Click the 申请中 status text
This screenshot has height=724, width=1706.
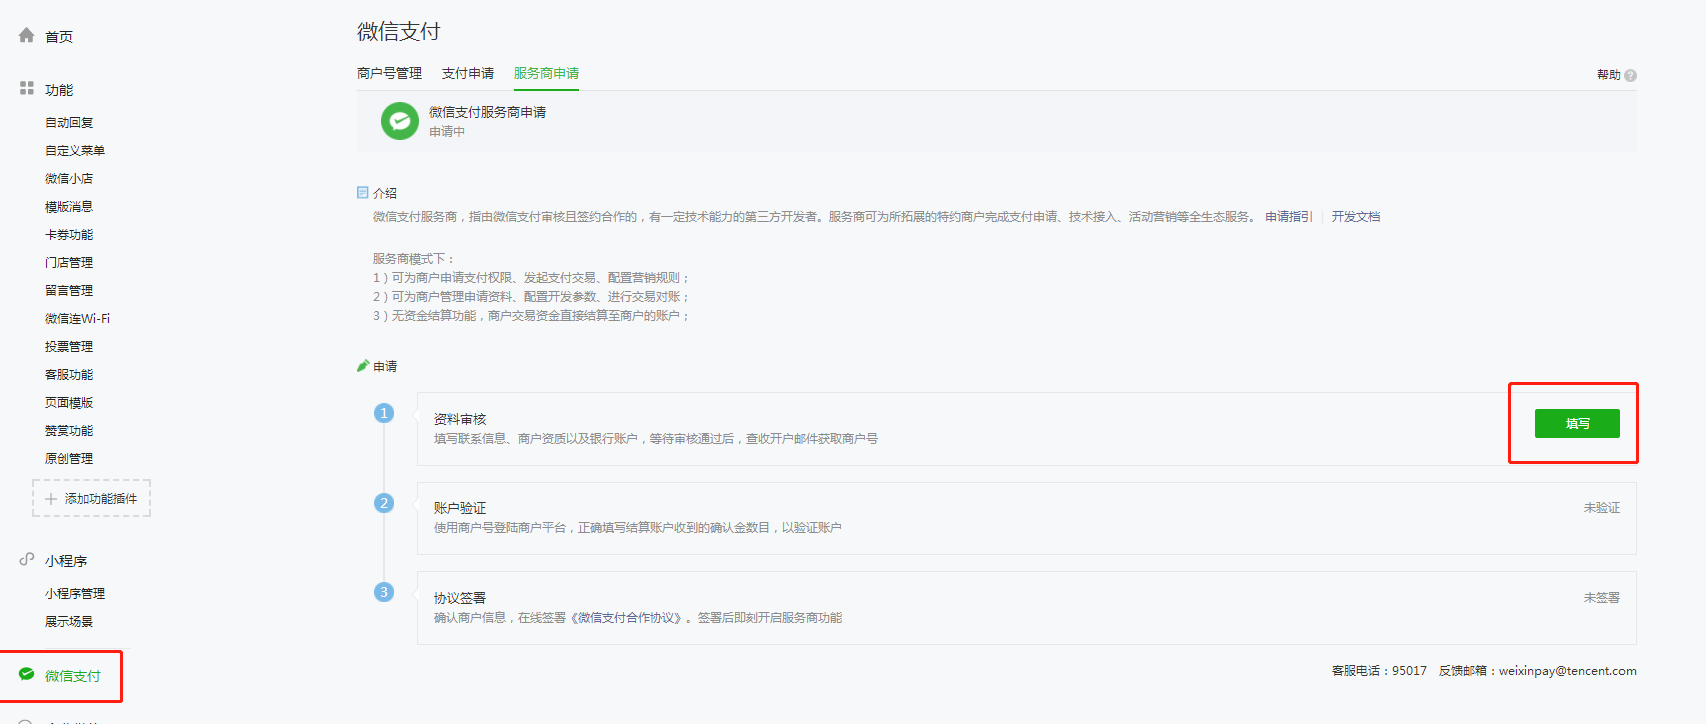pos(447,131)
